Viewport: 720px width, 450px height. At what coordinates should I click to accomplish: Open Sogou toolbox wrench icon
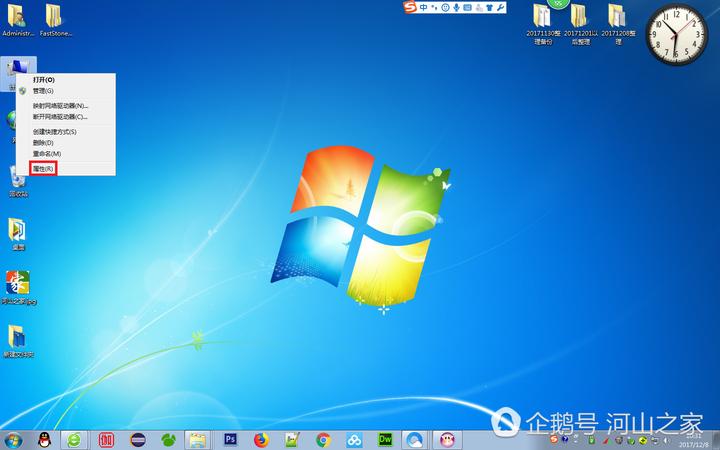point(501,7)
